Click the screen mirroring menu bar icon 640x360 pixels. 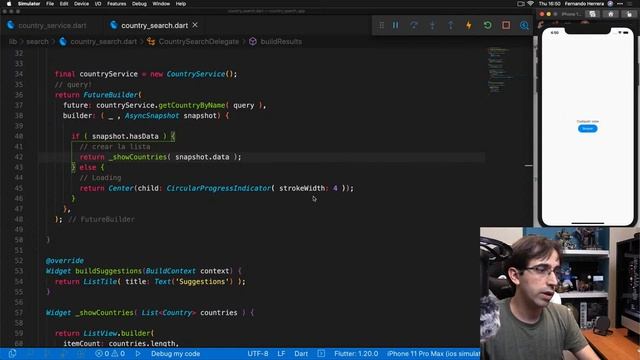[521, 4]
